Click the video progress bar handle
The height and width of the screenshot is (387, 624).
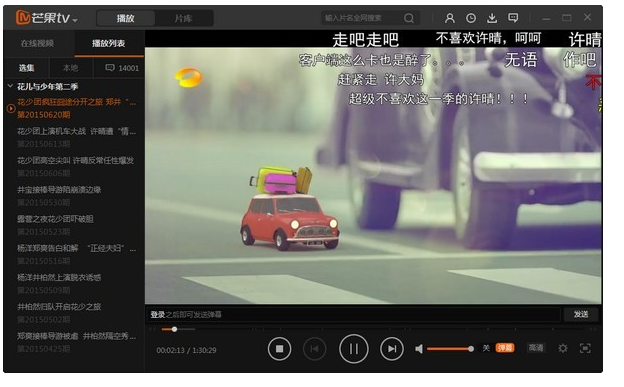tap(174, 329)
